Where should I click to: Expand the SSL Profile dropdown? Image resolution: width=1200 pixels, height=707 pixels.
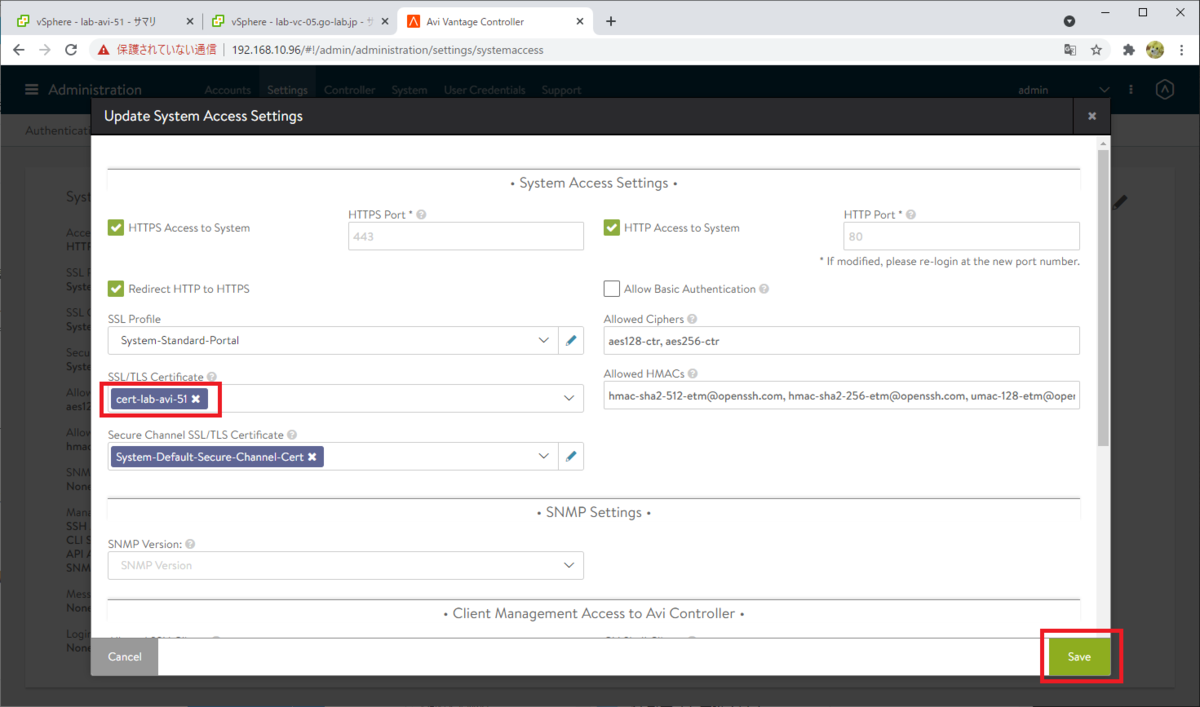click(x=544, y=340)
